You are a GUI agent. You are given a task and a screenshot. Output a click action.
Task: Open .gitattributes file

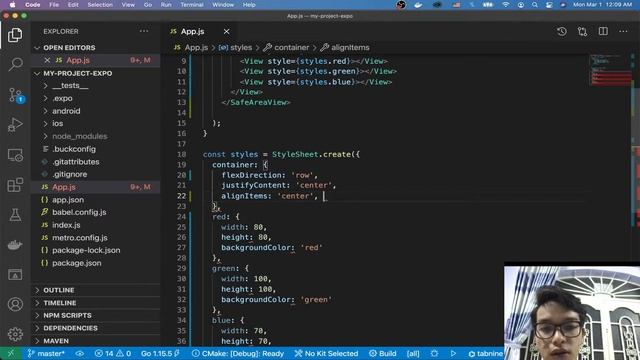(96, 162)
